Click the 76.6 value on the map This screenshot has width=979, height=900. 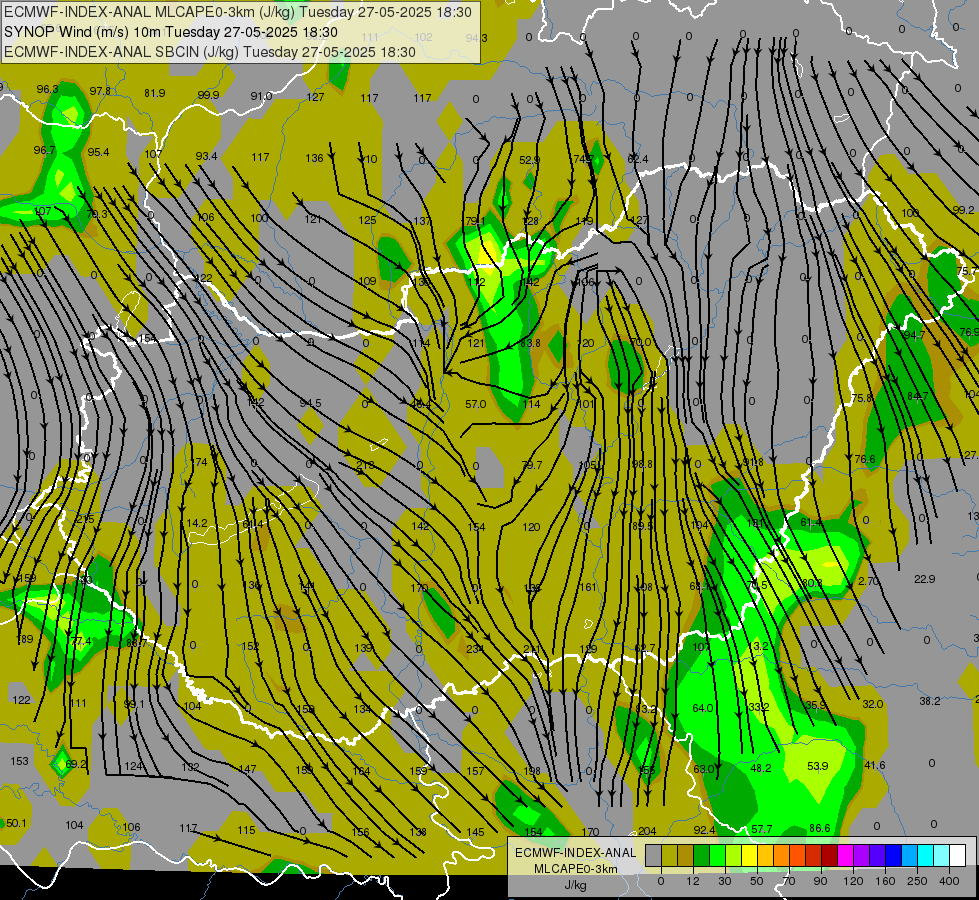(x=865, y=459)
